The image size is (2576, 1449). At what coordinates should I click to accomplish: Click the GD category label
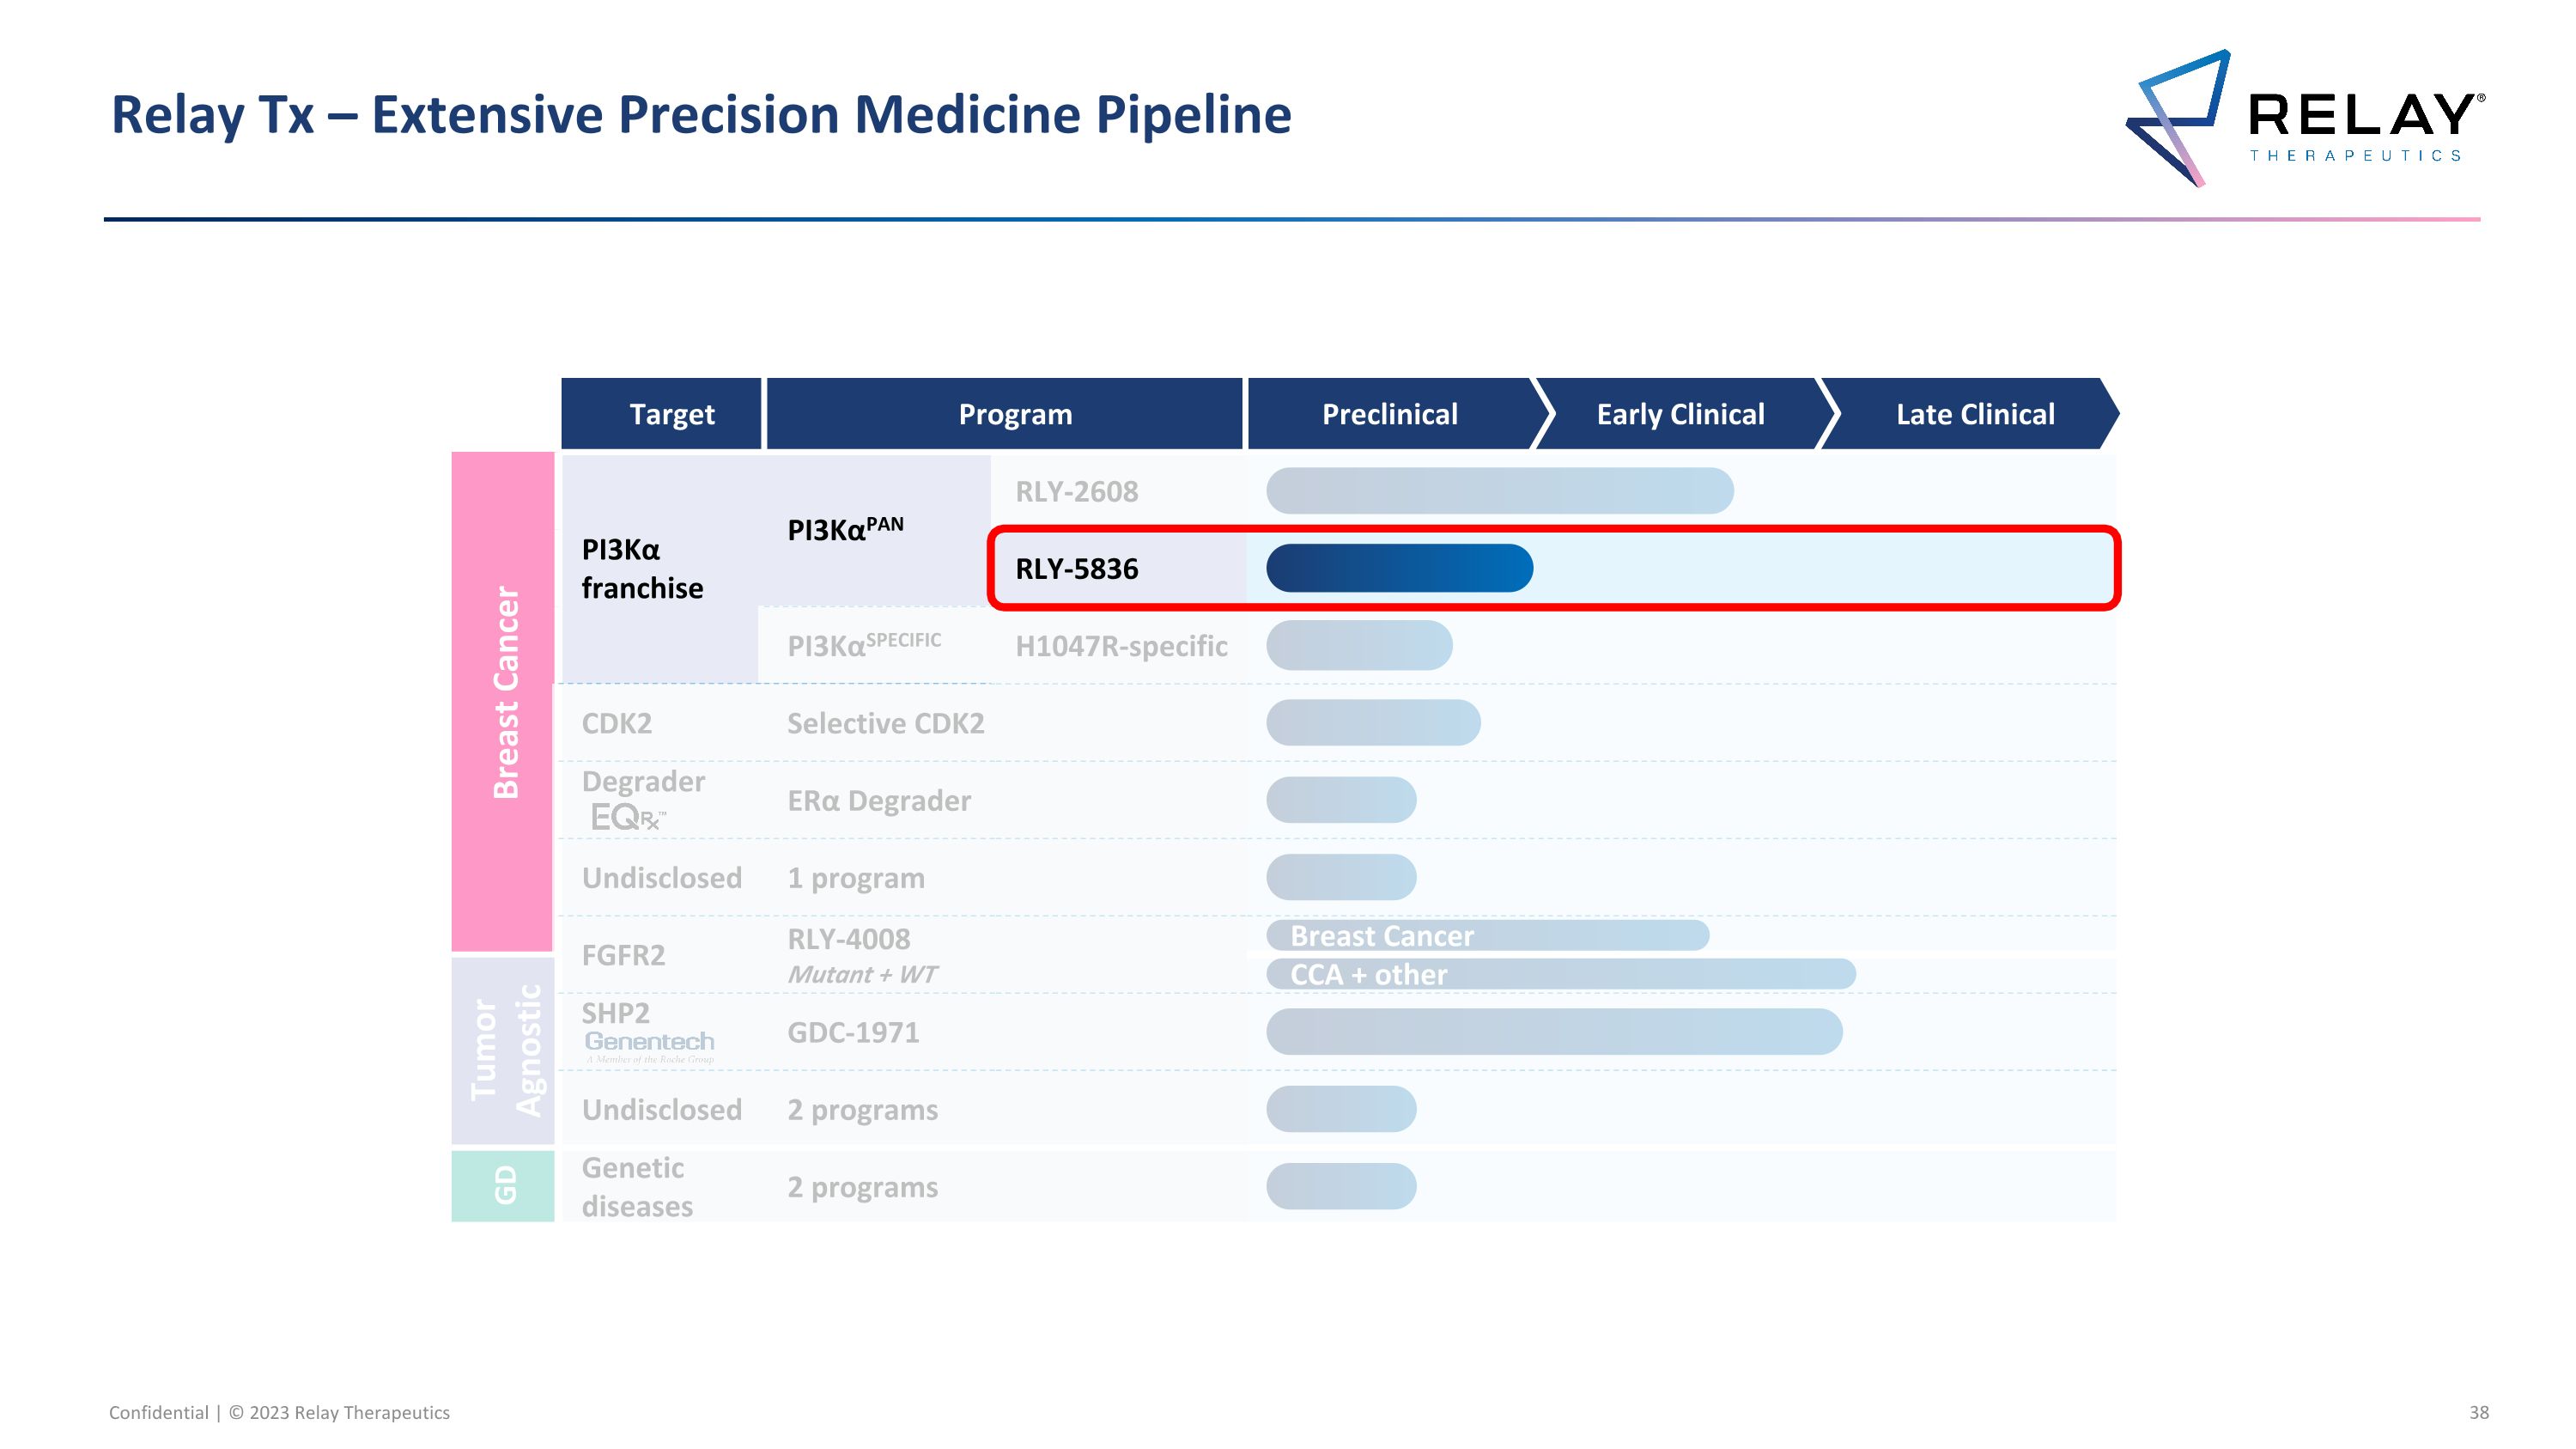(x=503, y=1186)
